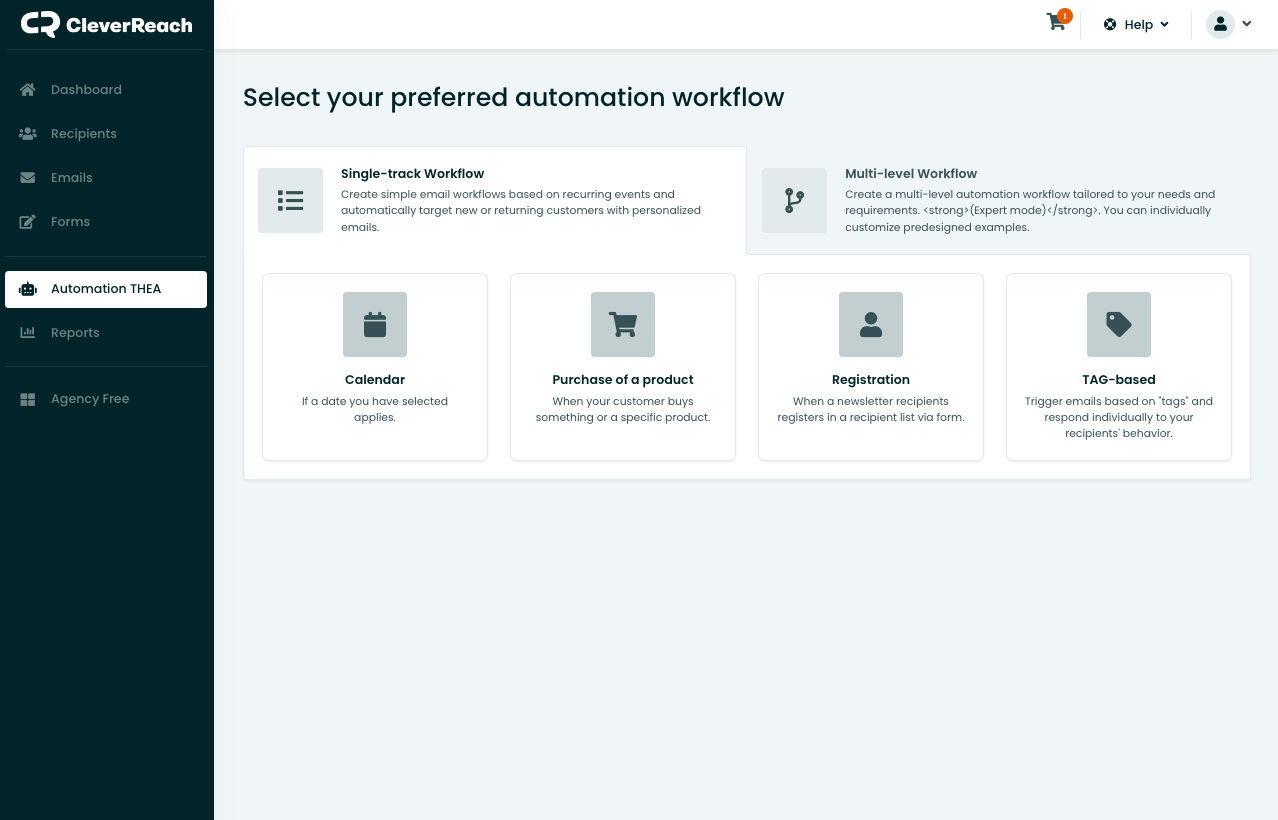
Task: Open the Help dropdown menu
Action: coord(1135,24)
